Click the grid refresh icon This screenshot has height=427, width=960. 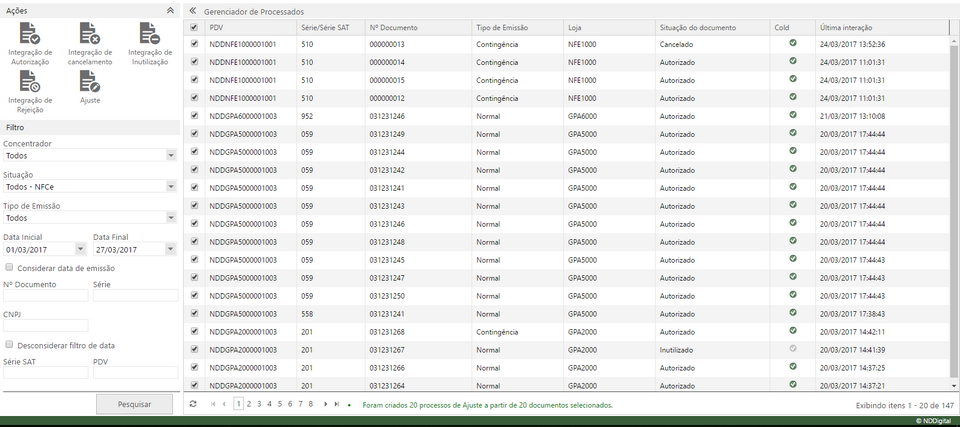[193, 404]
